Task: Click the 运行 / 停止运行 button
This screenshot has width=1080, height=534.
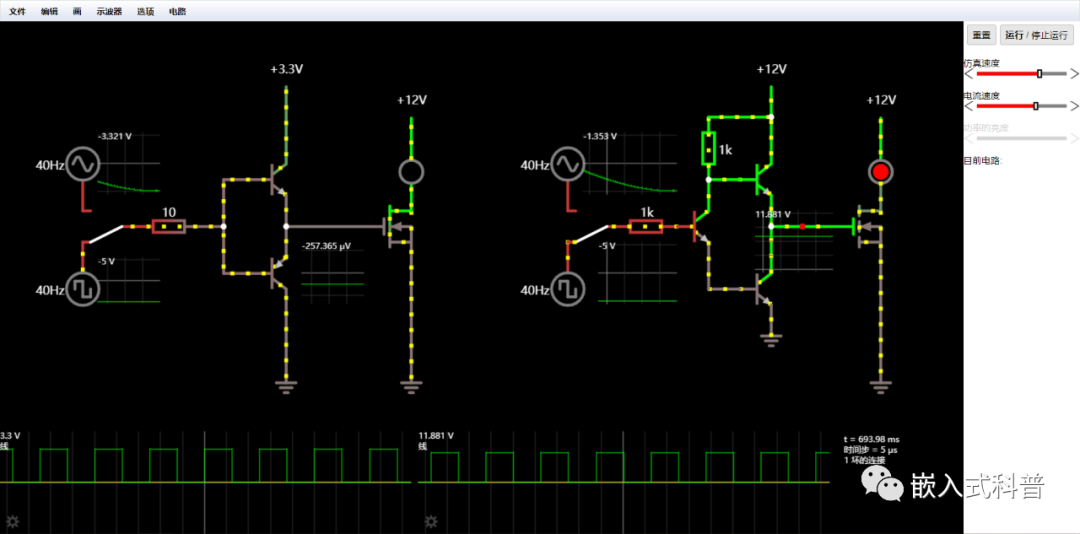Action: [x=1036, y=35]
